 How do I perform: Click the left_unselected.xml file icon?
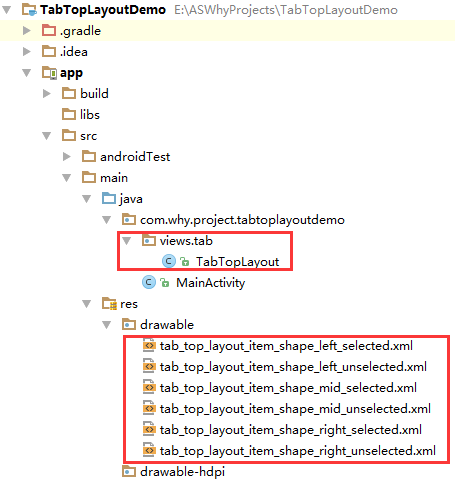pos(149,366)
